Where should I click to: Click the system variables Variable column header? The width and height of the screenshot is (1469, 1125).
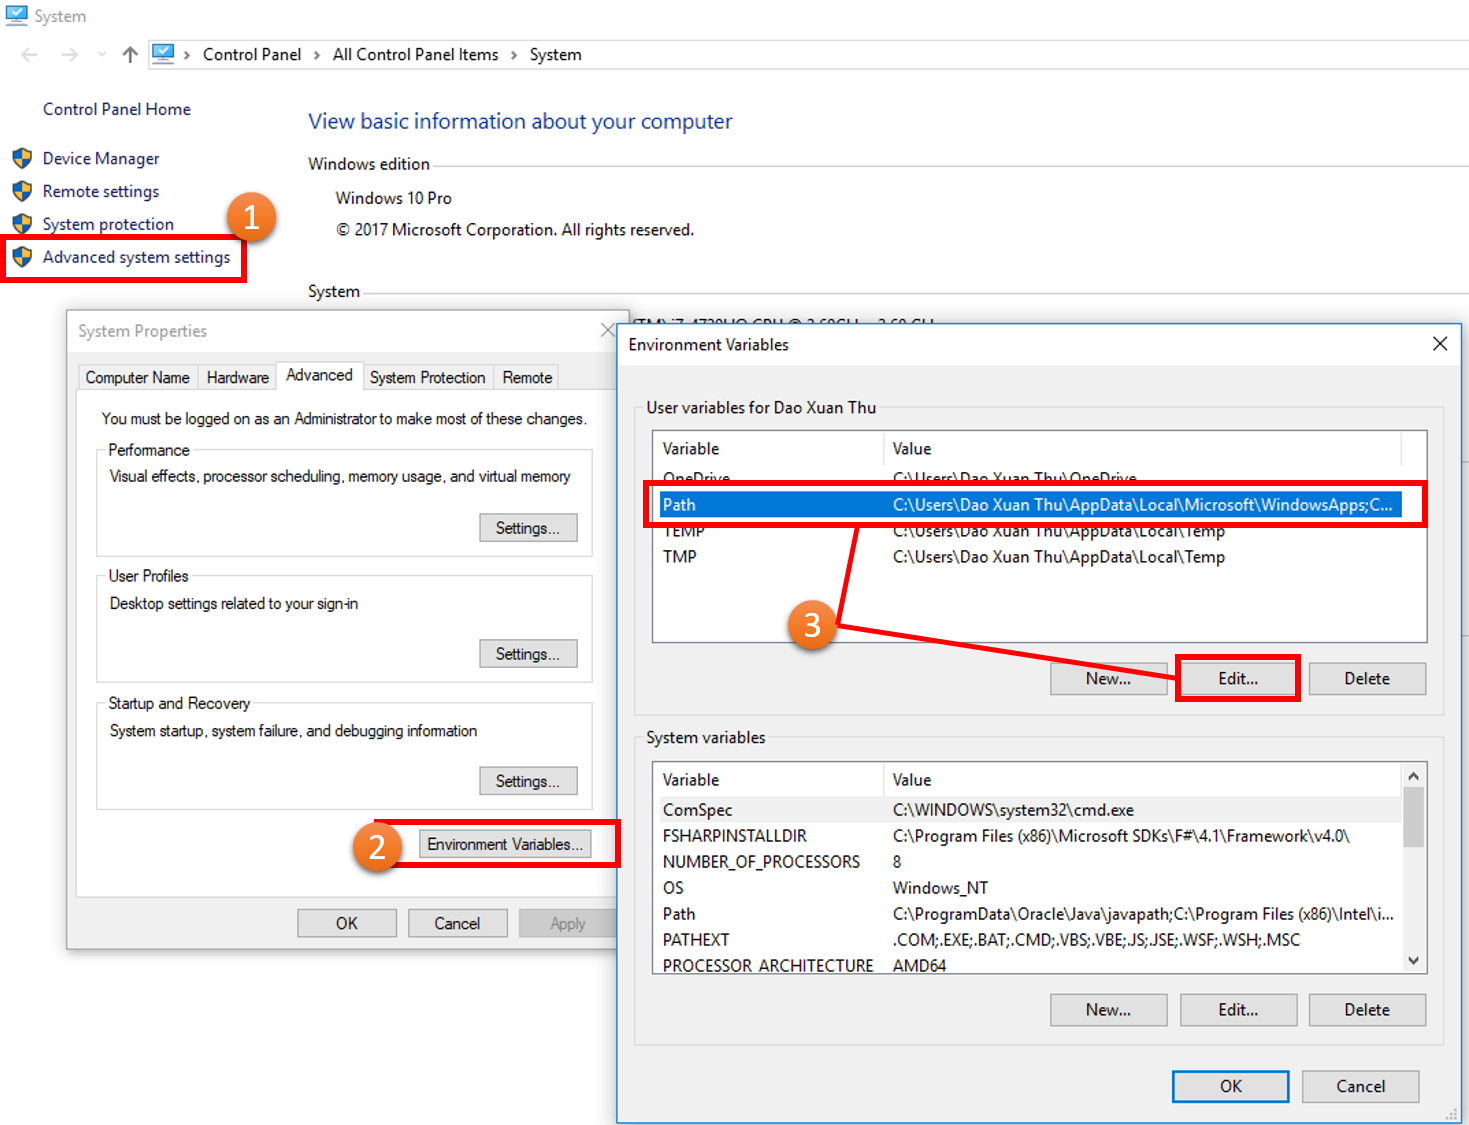pyautogui.click(x=768, y=780)
